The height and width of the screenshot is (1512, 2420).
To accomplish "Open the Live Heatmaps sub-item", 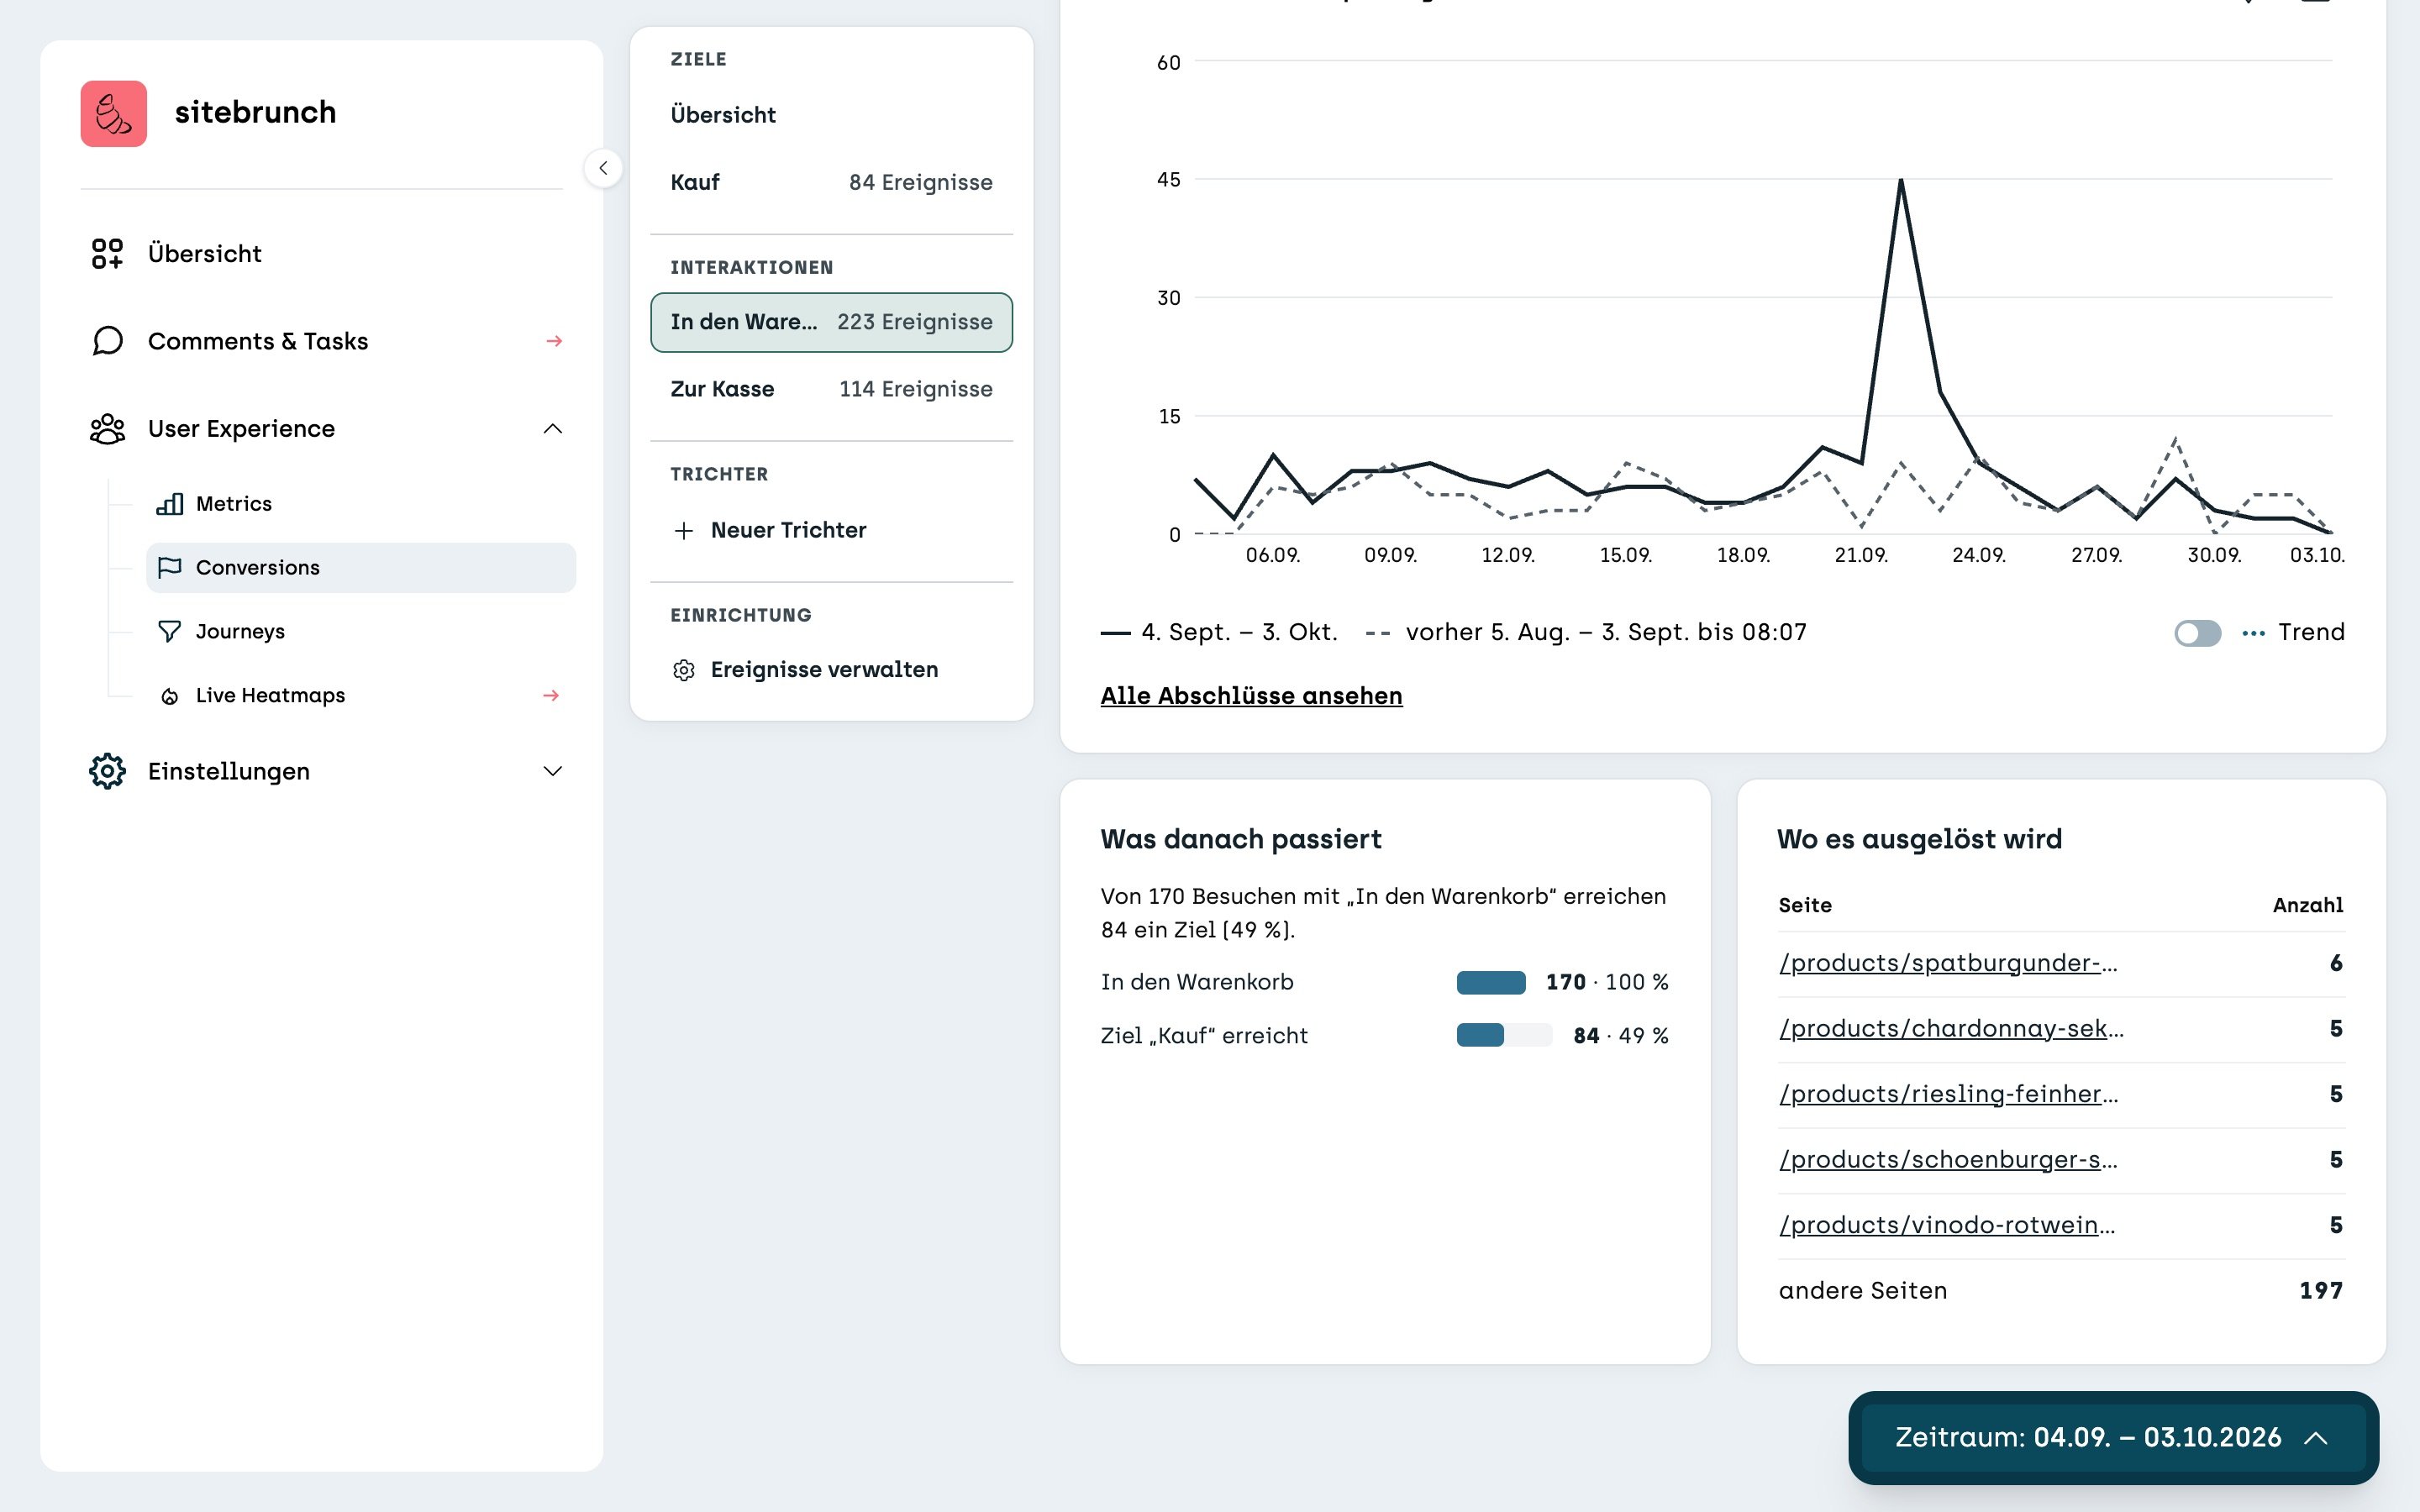I will point(361,695).
